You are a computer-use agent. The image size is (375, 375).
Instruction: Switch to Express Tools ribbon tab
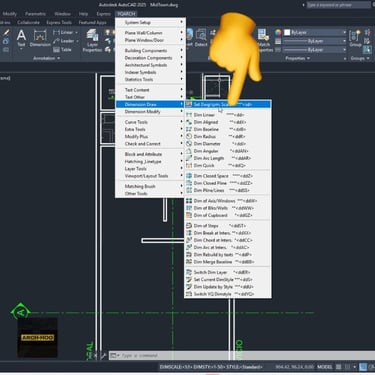tap(59, 22)
